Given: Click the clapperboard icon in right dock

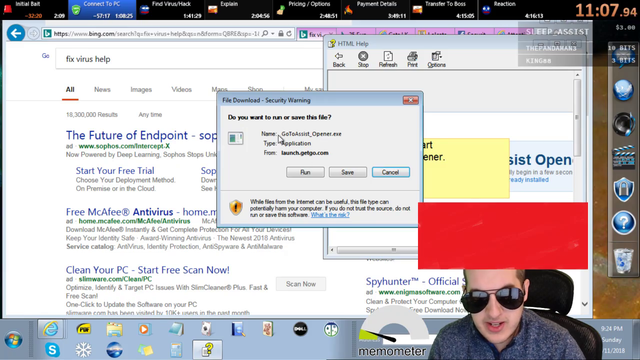Looking at the screenshot, I should [624, 157].
